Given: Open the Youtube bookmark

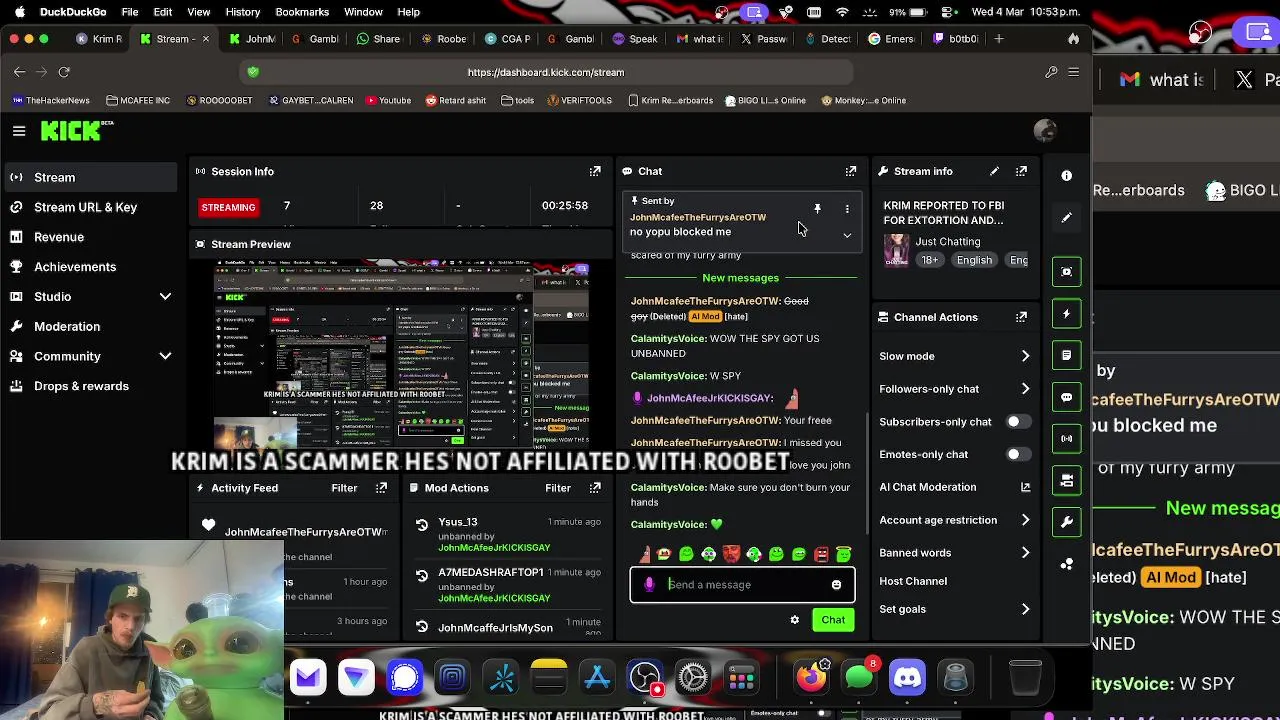Looking at the screenshot, I should (388, 100).
